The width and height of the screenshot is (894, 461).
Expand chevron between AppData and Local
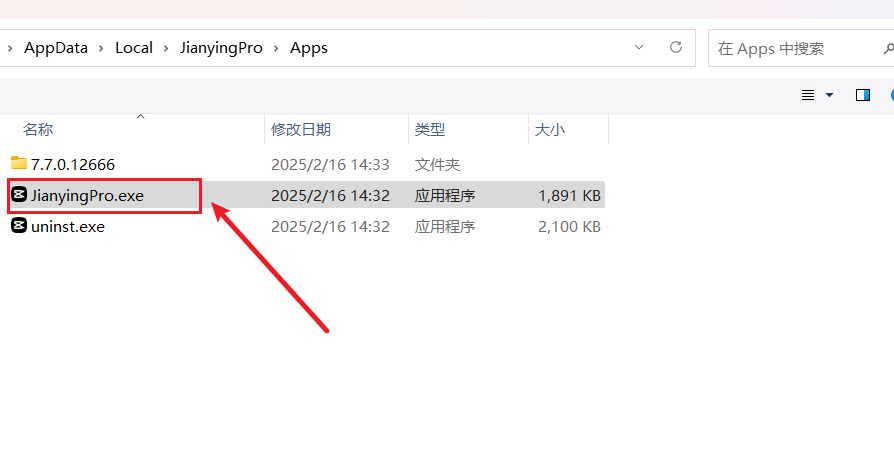click(101, 48)
